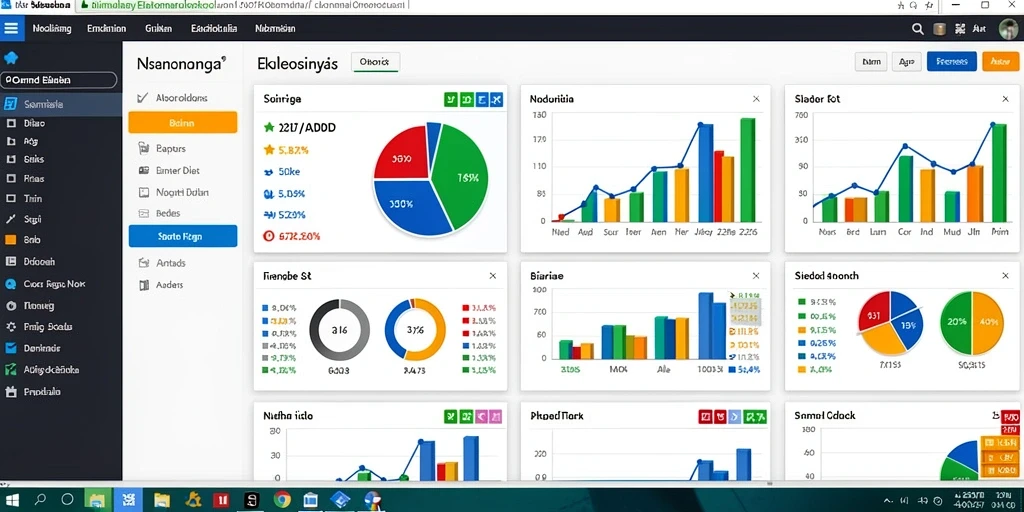Open the Emdinion menu in top bar
Image resolution: width=1024 pixels, height=512 pixels.
tap(106, 29)
